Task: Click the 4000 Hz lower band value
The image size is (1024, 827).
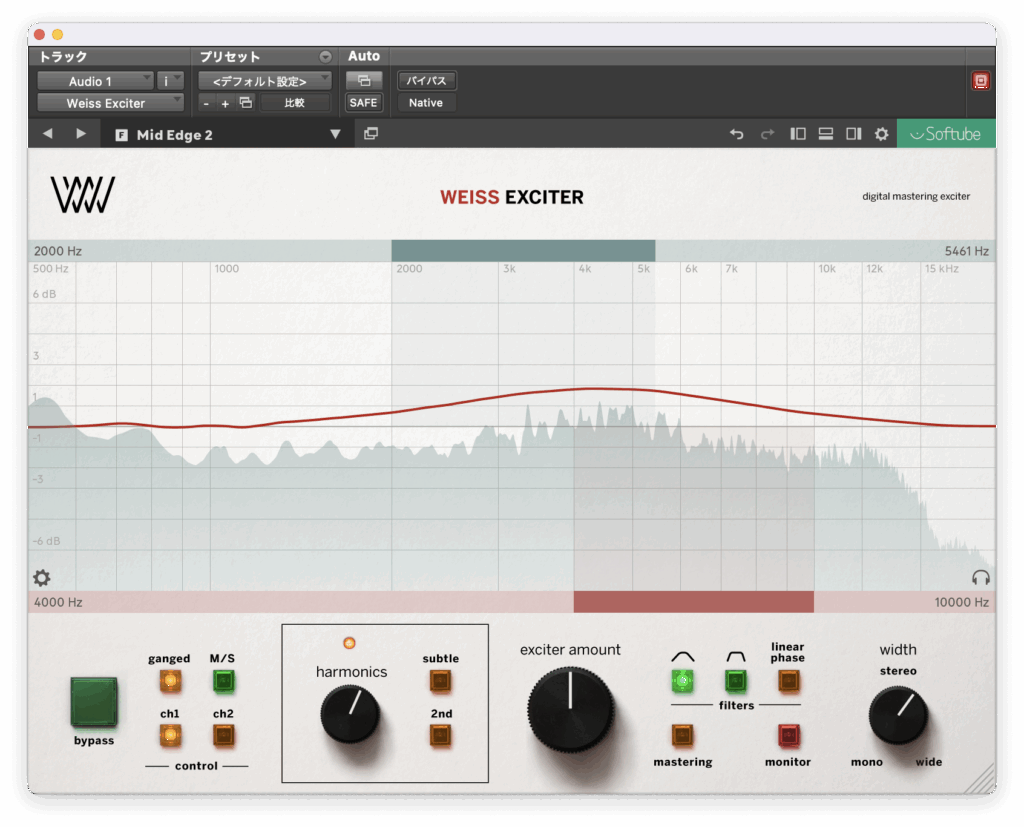Action: click(58, 602)
